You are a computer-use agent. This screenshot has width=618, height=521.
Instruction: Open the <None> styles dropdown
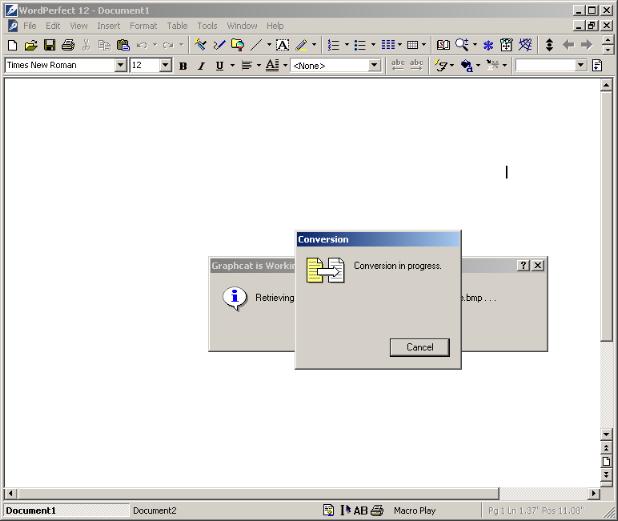coord(374,65)
